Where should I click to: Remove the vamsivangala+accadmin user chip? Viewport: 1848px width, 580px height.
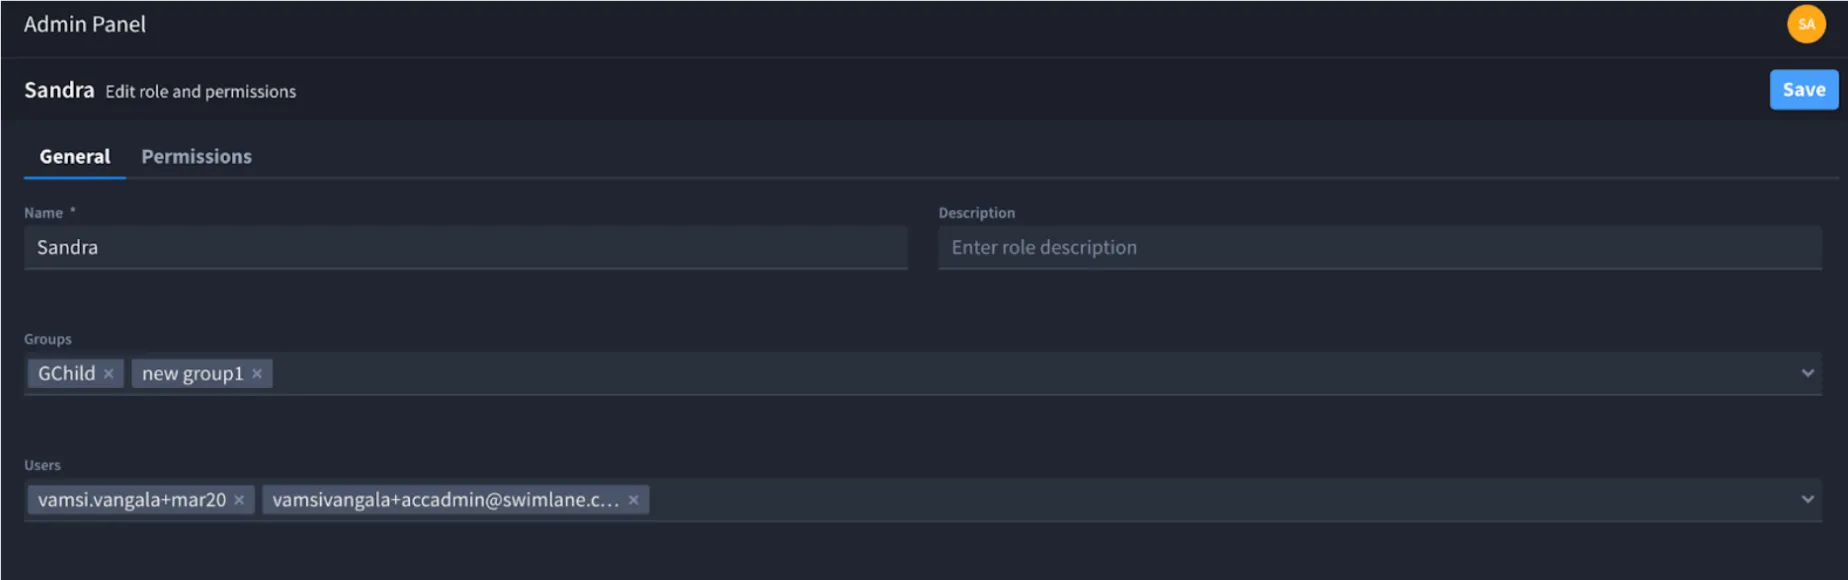(x=633, y=500)
